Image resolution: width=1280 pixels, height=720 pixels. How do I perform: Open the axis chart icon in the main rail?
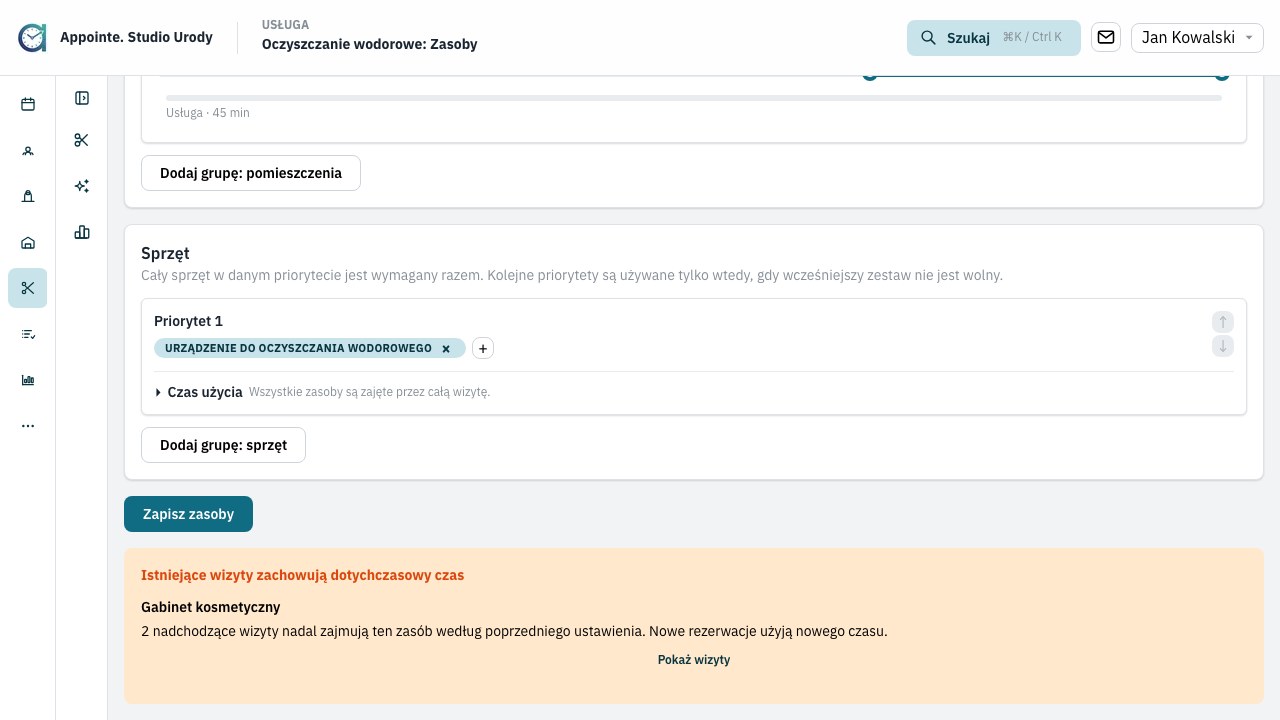28,380
